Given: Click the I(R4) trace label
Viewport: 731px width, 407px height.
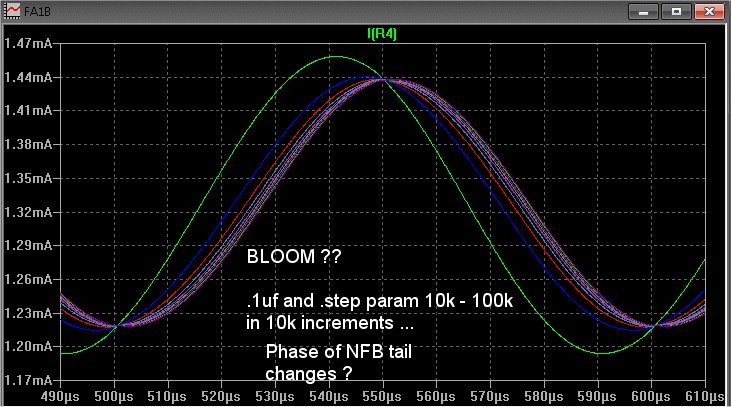Looking at the screenshot, I should coord(382,34).
